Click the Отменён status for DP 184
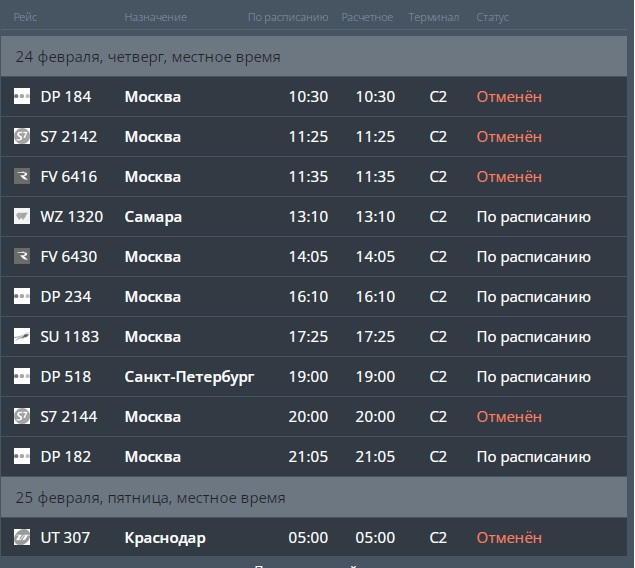Image resolution: width=635 pixels, height=568 pixels. point(509,97)
